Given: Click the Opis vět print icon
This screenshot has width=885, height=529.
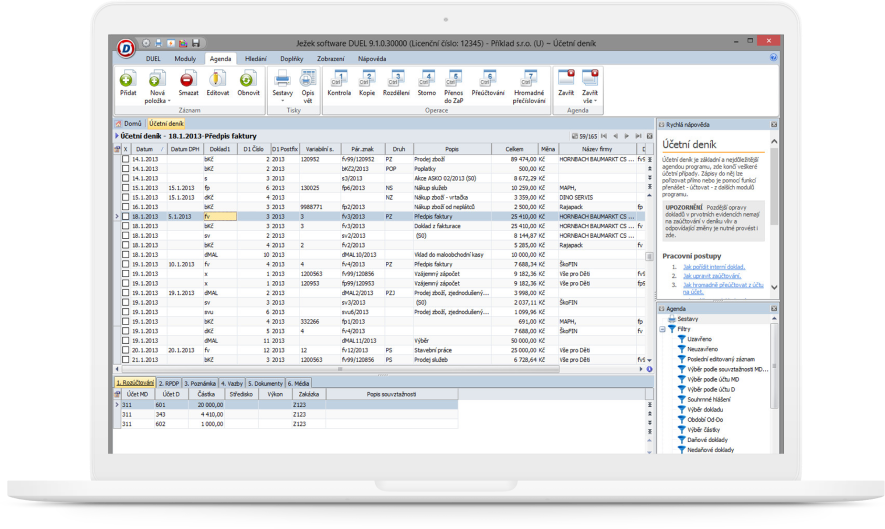Looking at the screenshot, I should [x=308, y=80].
